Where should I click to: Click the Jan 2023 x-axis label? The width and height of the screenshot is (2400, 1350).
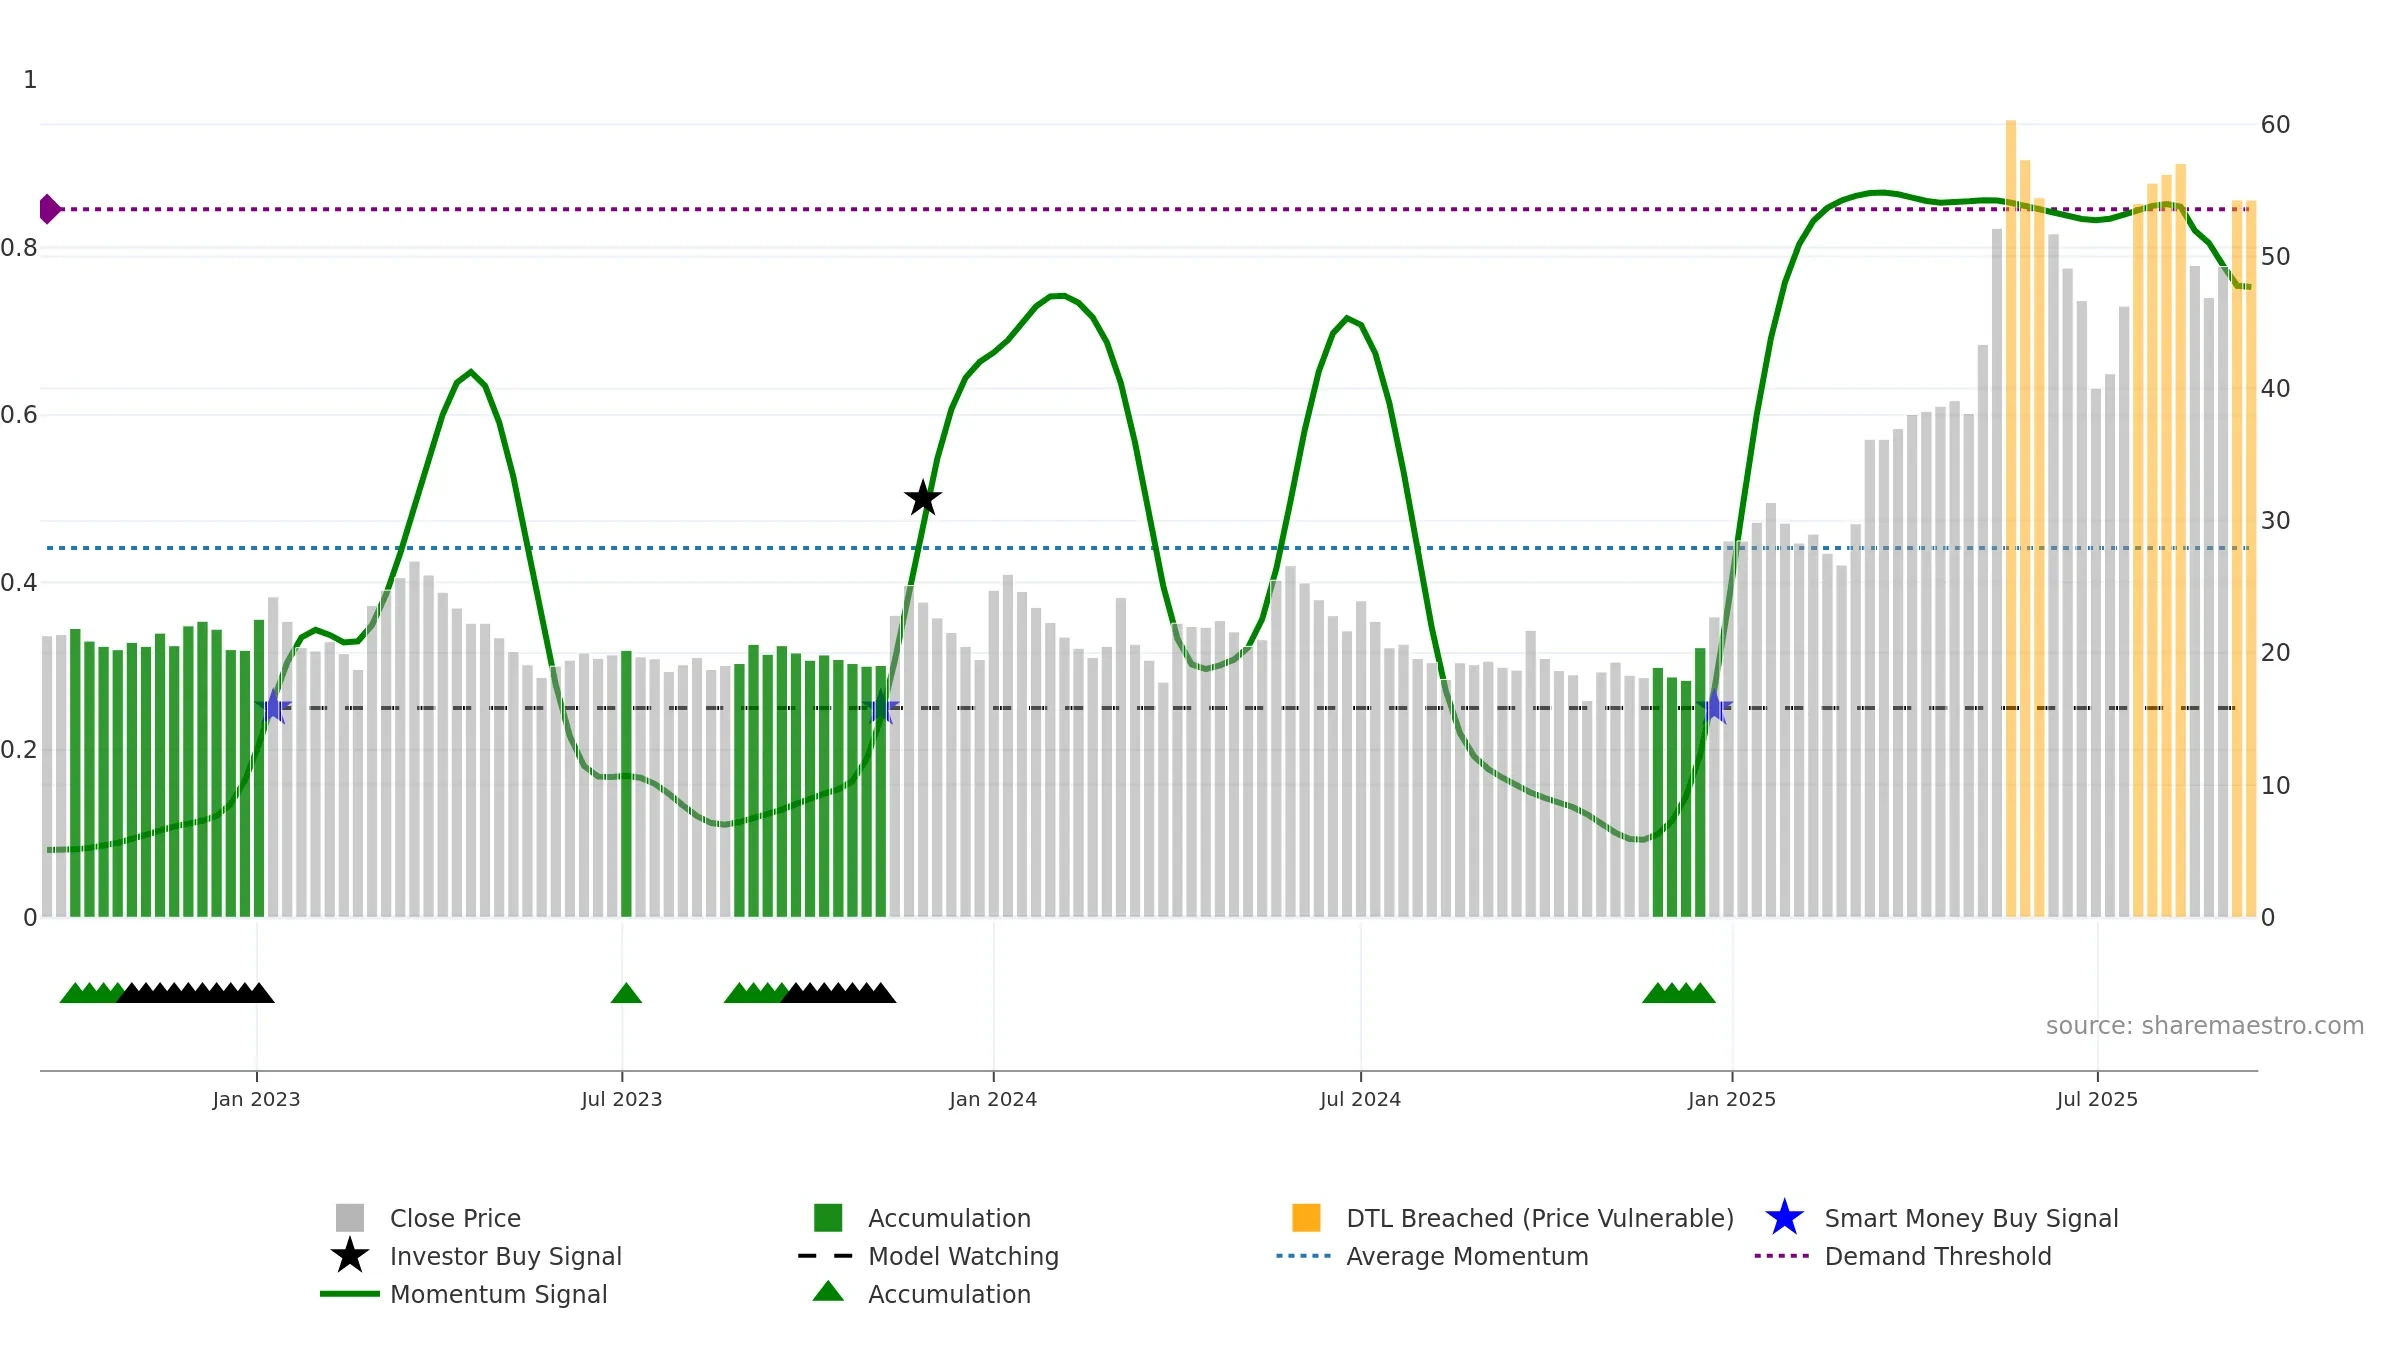click(x=256, y=1099)
